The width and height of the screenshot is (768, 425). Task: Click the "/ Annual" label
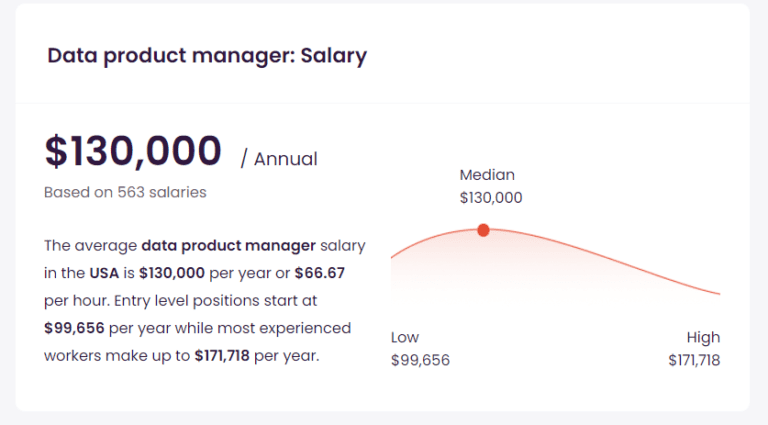[279, 159]
